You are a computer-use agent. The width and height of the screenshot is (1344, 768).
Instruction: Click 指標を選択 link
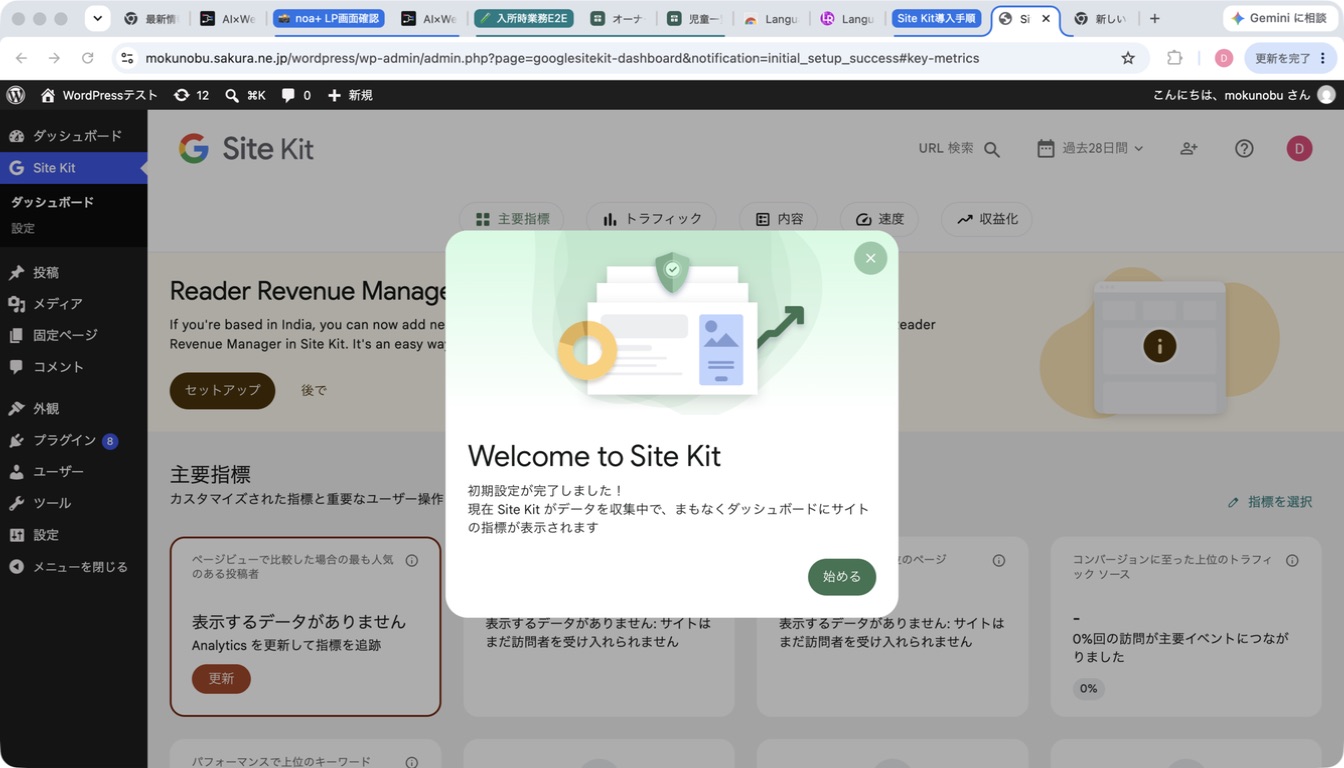1270,502
